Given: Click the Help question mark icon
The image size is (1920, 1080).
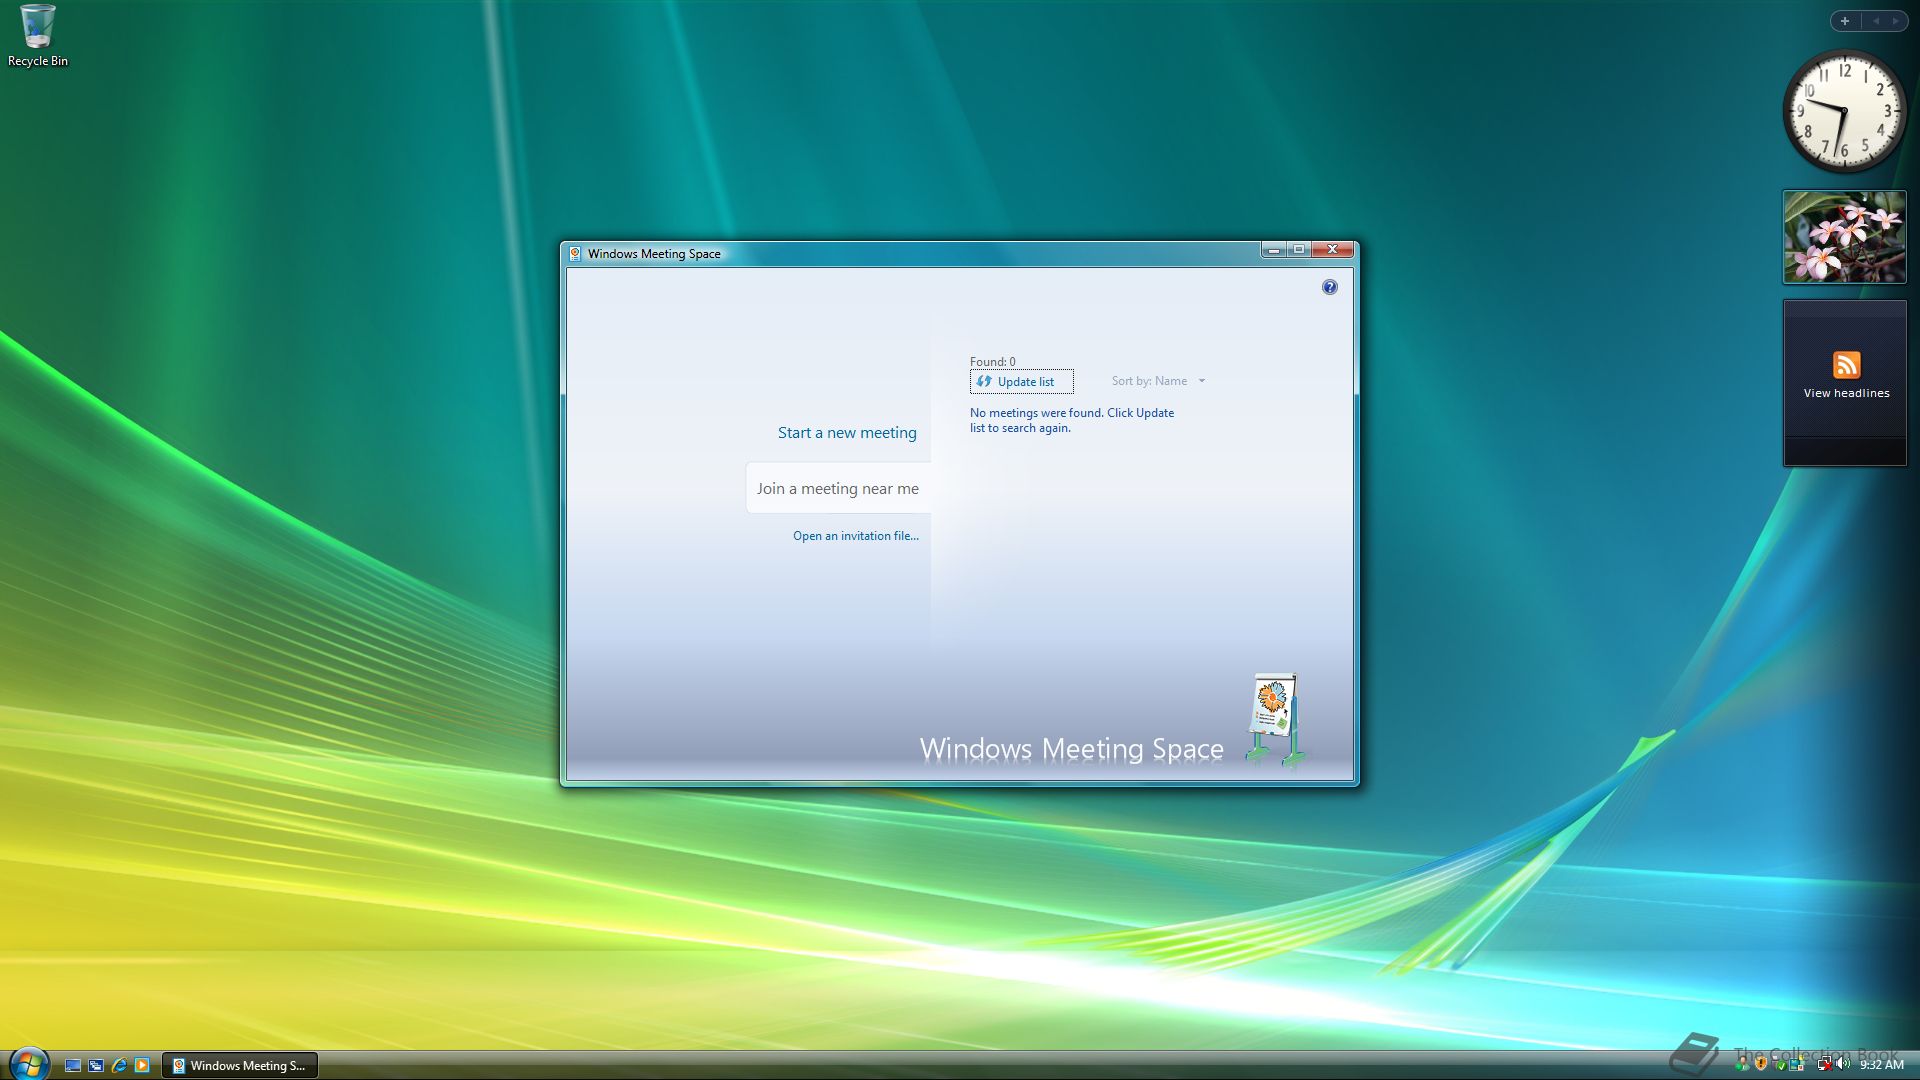Looking at the screenshot, I should point(1329,287).
